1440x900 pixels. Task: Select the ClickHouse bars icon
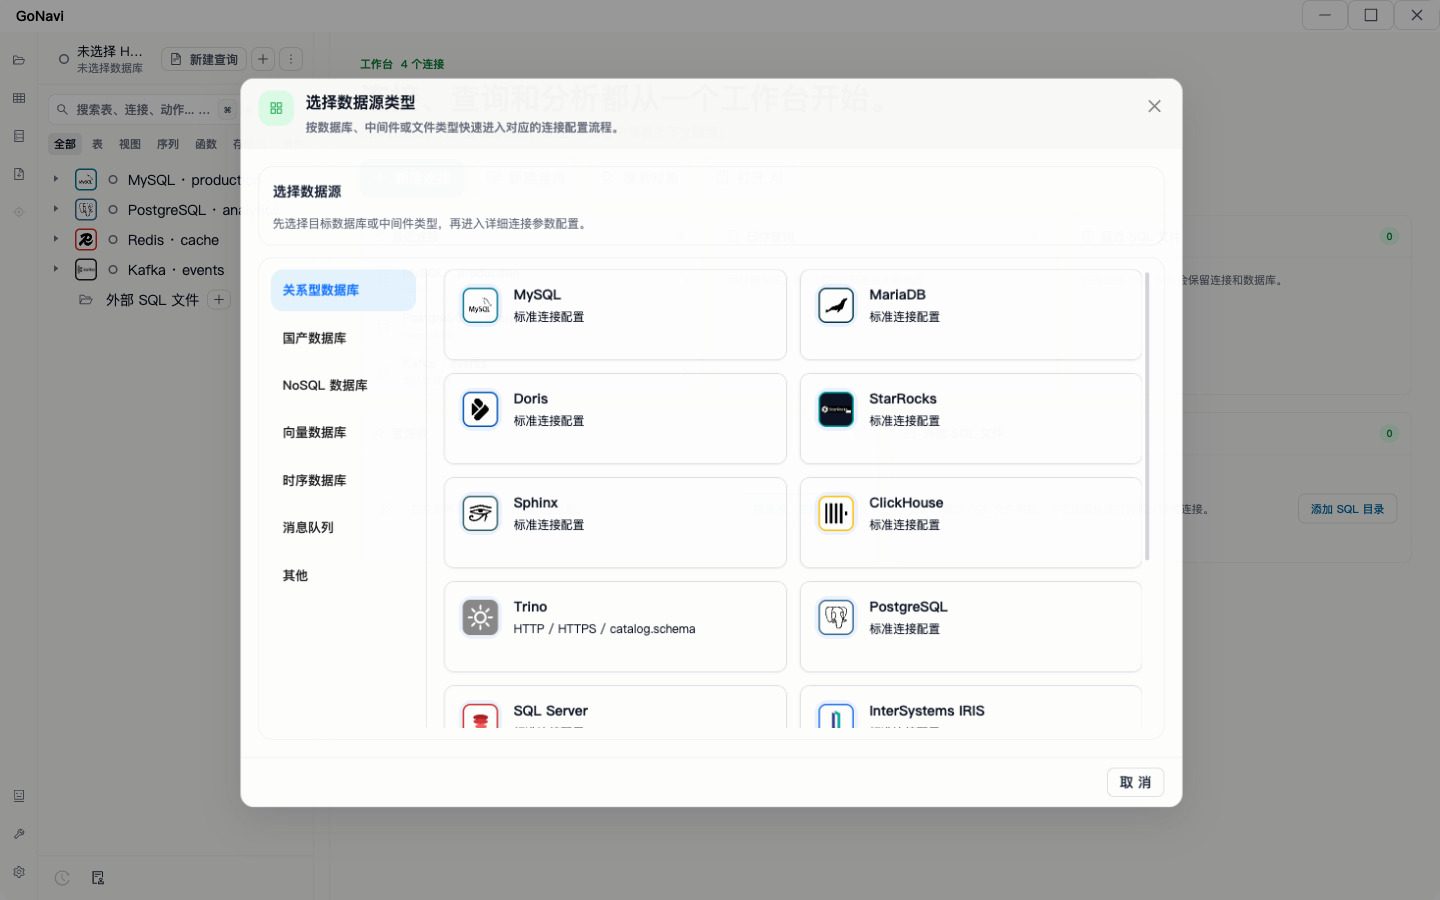click(x=836, y=513)
